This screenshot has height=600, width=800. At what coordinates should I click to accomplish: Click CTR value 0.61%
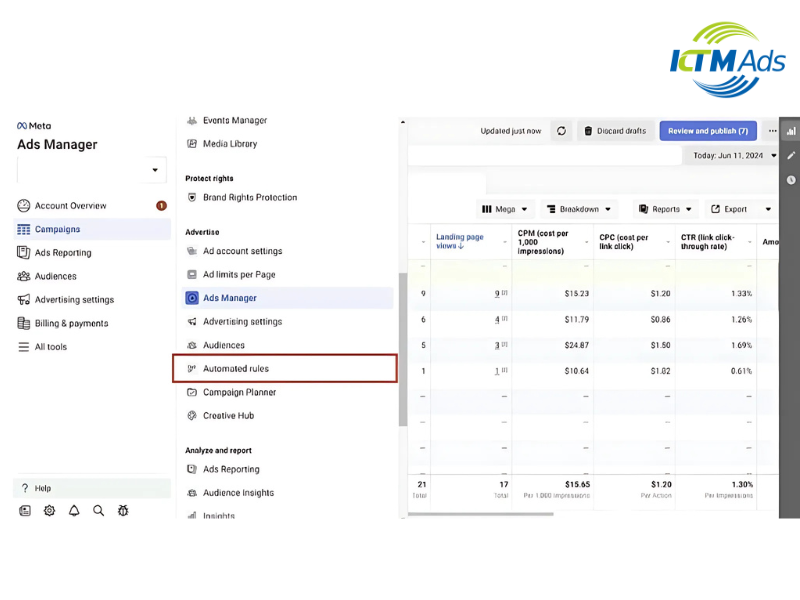click(741, 371)
